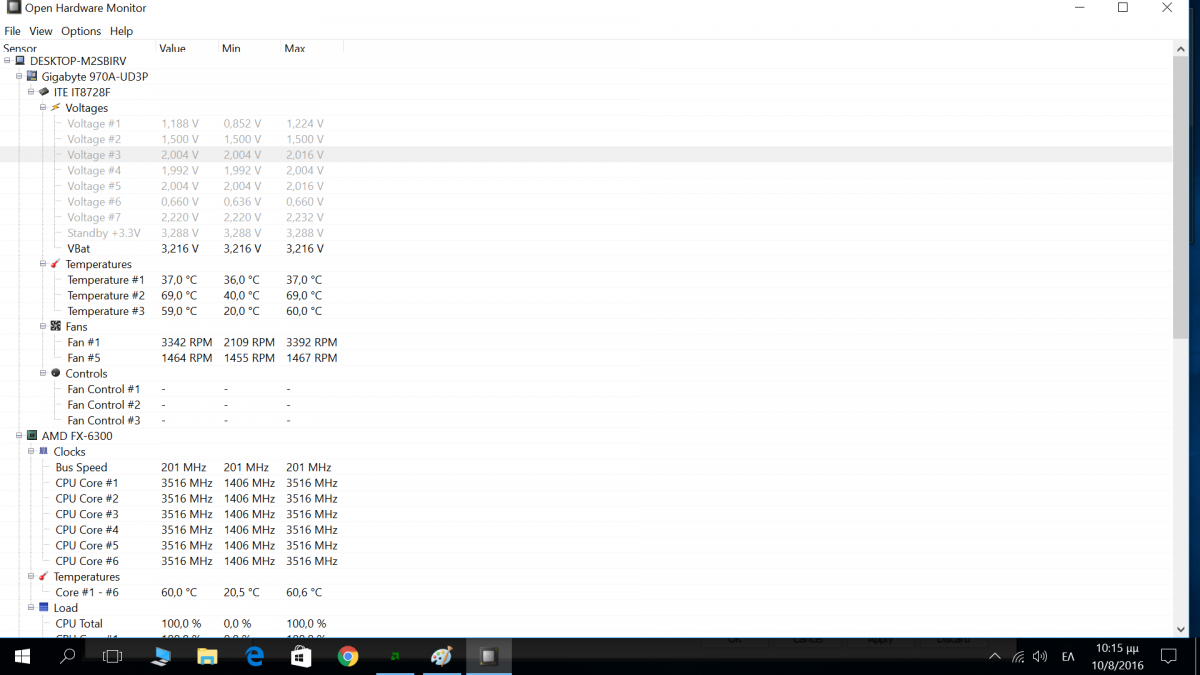Viewport: 1200px width, 675px height.
Task: Click the Max column header
Action: tap(312, 48)
